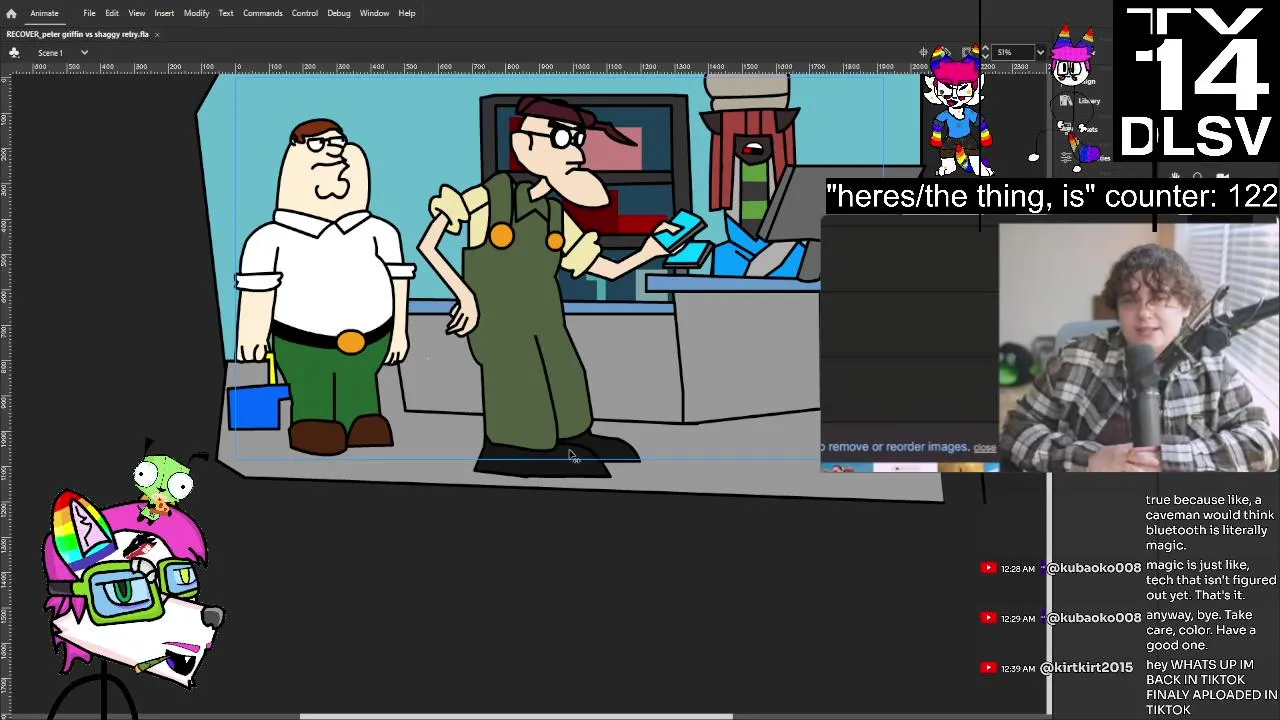Open the View menu
This screenshot has height=720, width=1280.
pyautogui.click(x=137, y=13)
